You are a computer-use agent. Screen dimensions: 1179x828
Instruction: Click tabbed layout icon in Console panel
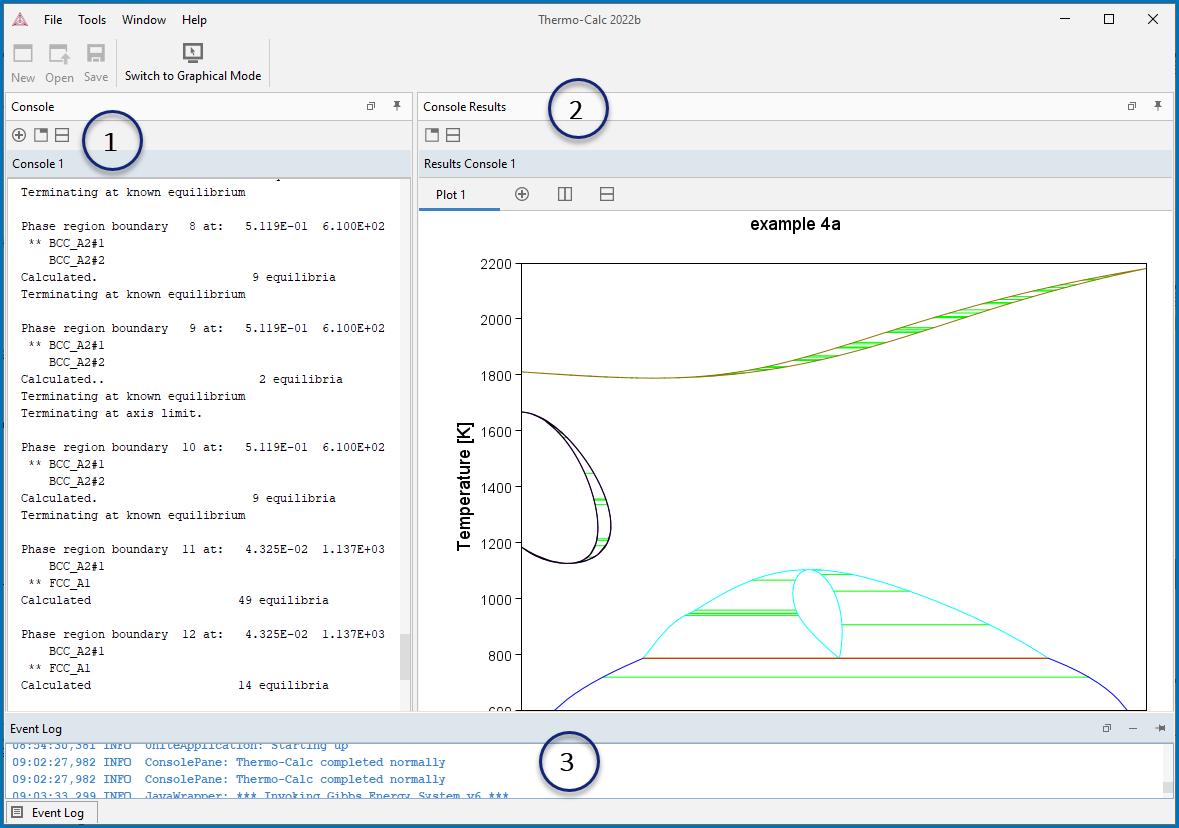point(41,135)
